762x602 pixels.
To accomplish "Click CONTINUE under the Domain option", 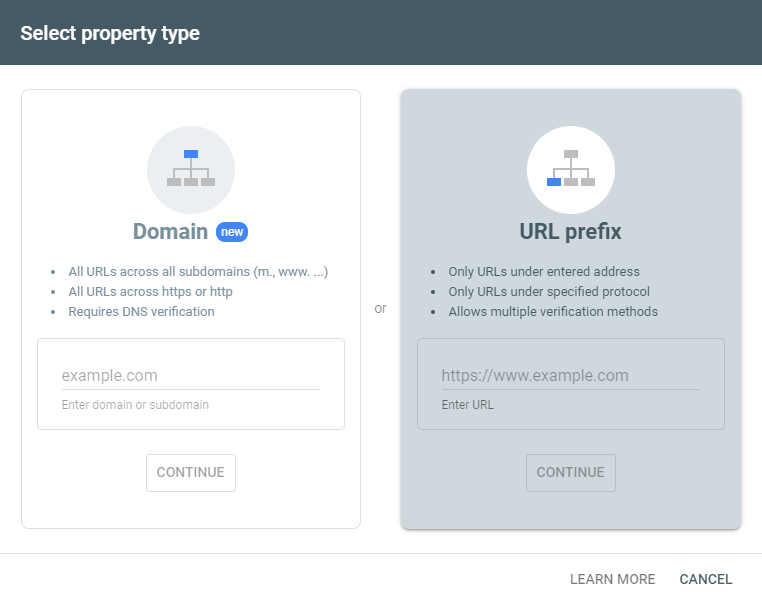I will (190, 473).
